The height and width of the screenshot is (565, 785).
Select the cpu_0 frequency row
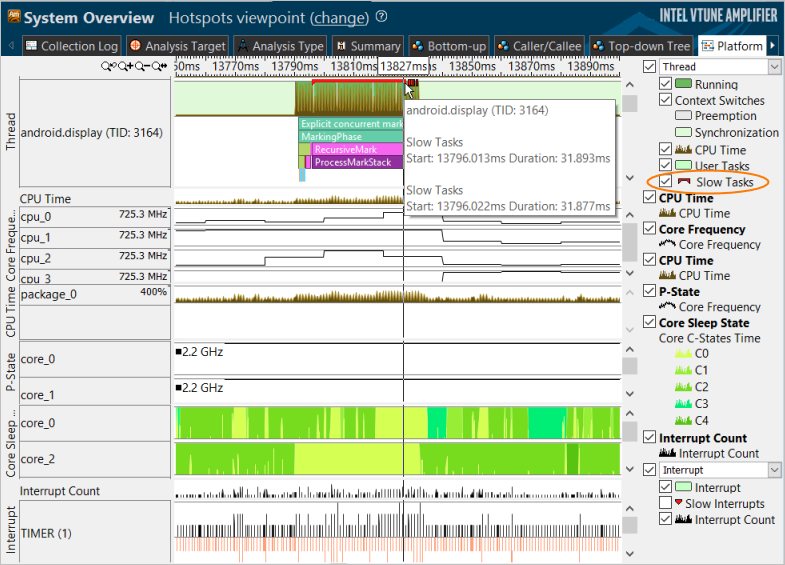95,217
